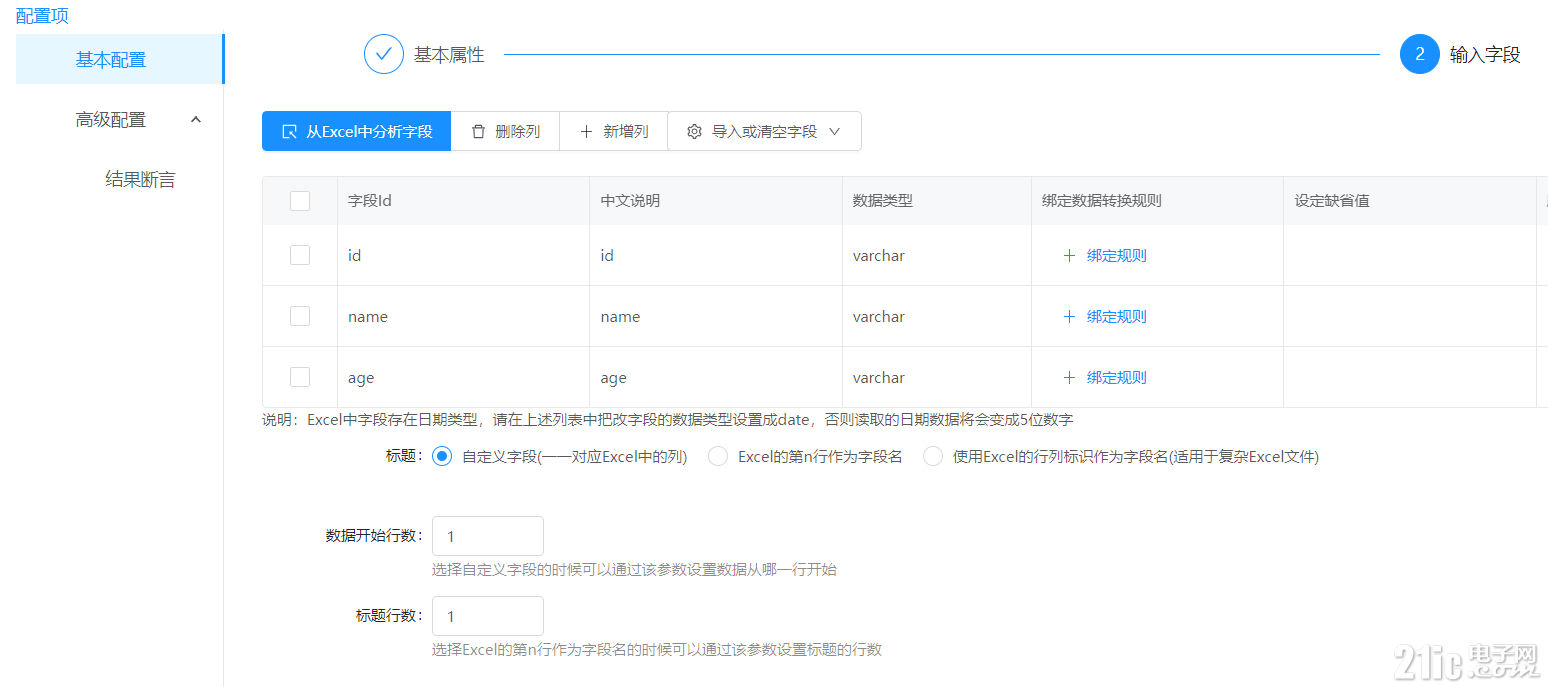Click the varchar type cell in id row

(937, 255)
